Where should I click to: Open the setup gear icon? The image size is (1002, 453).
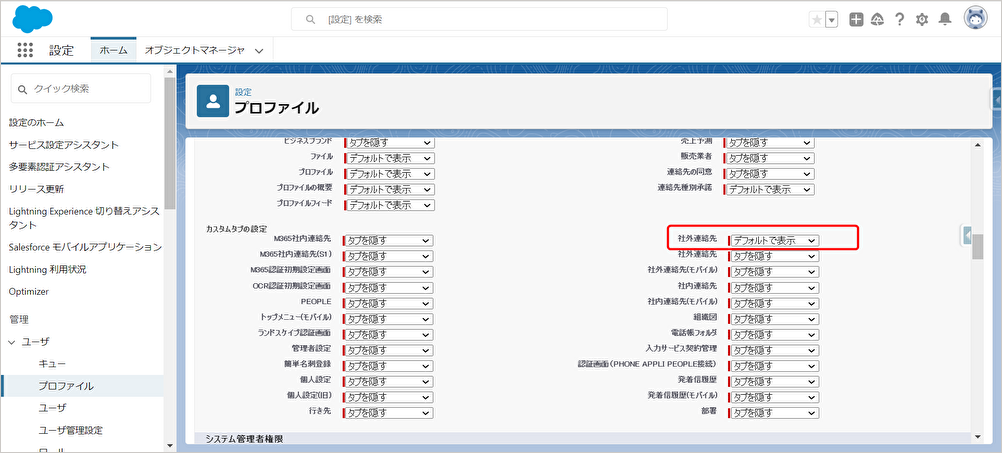(922, 20)
